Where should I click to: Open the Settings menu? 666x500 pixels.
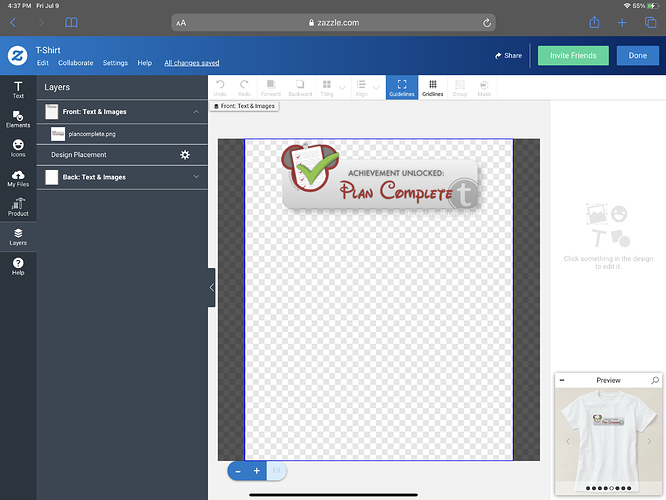pyautogui.click(x=115, y=63)
